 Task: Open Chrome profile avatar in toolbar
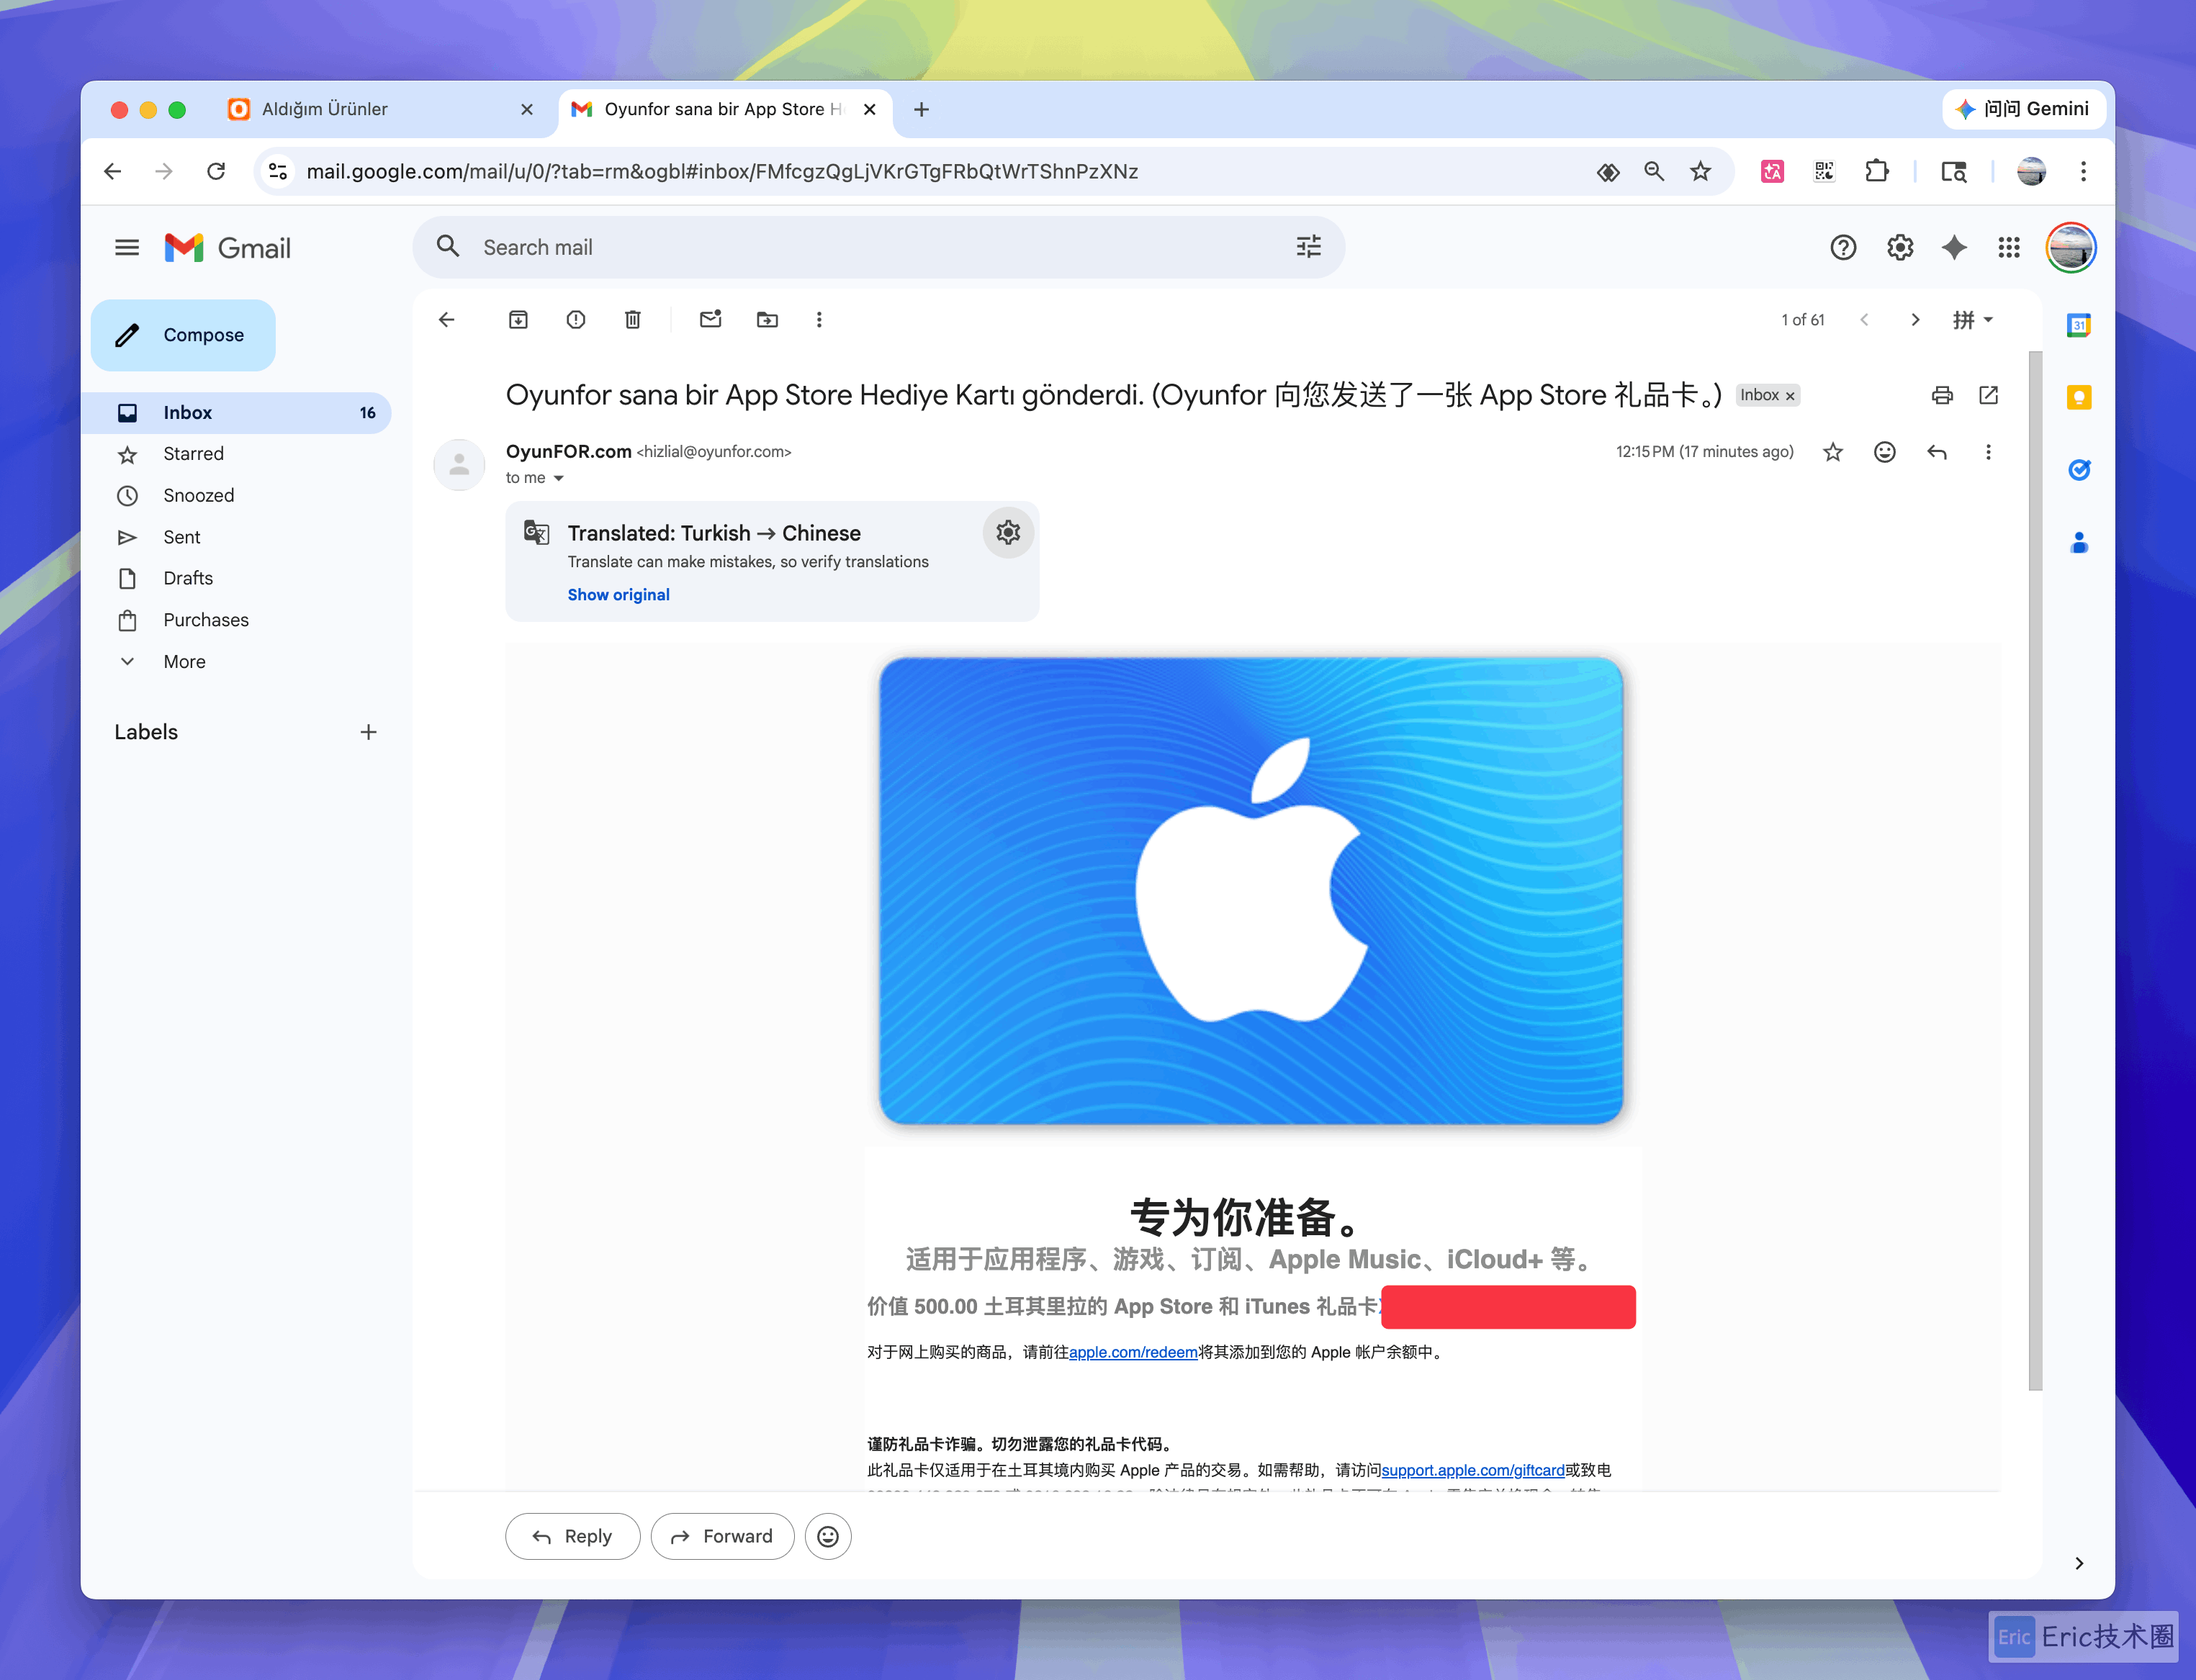point(2031,172)
